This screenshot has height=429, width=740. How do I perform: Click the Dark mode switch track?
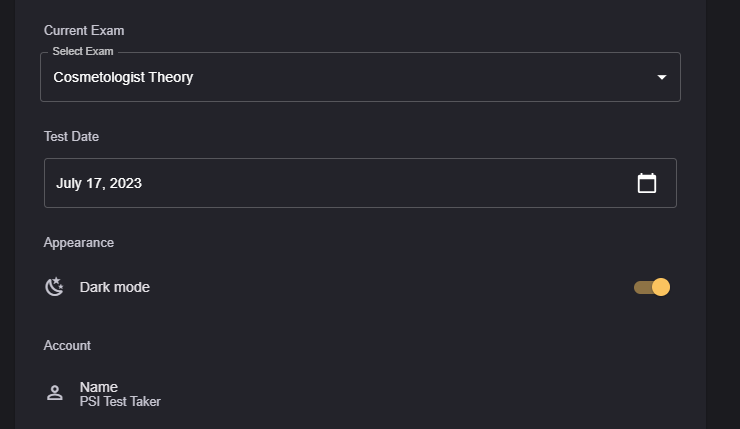641,288
